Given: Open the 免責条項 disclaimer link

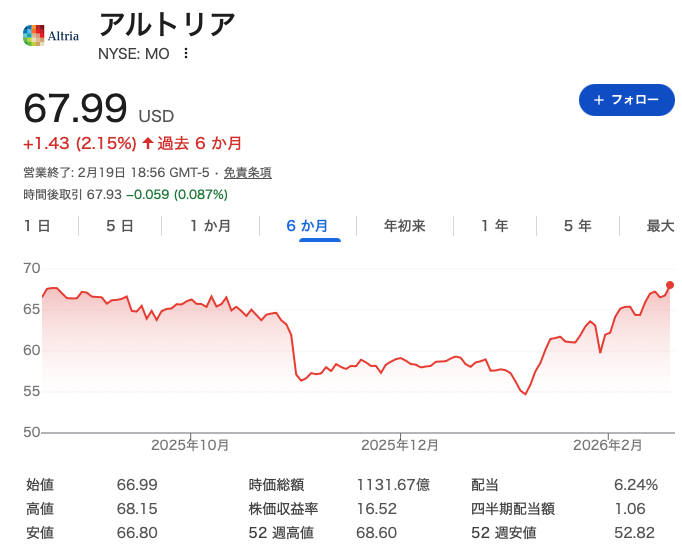Looking at the screenshot, I should coord(247,172).
